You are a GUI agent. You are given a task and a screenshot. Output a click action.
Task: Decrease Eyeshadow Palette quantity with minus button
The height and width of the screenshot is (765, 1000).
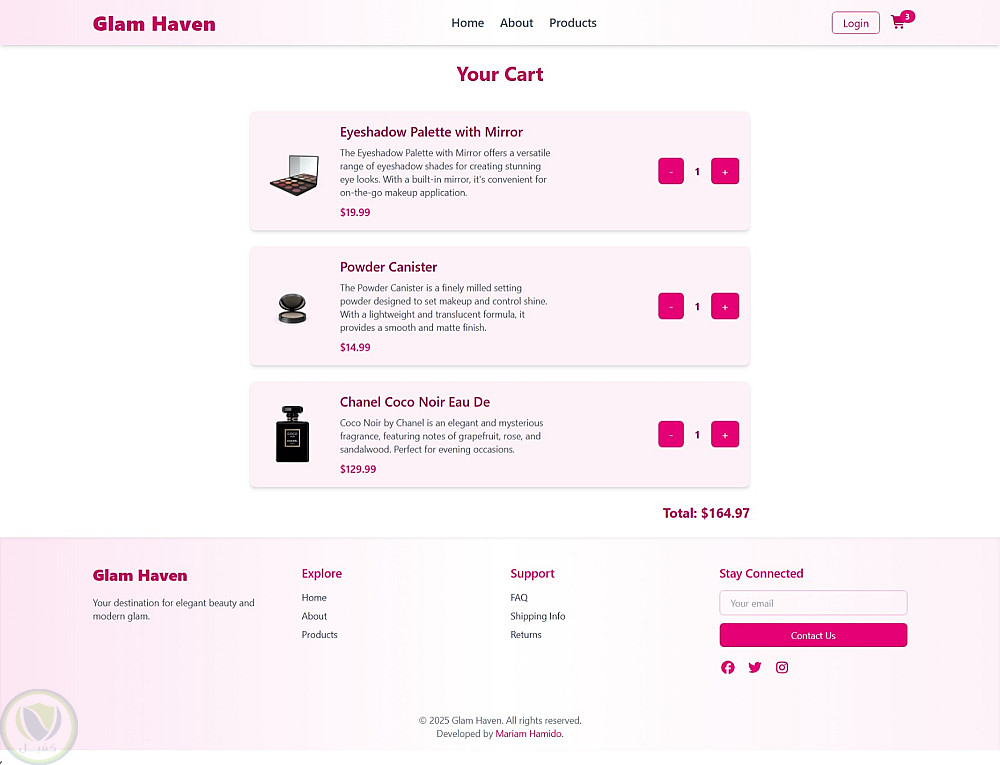tap(671, 171)
